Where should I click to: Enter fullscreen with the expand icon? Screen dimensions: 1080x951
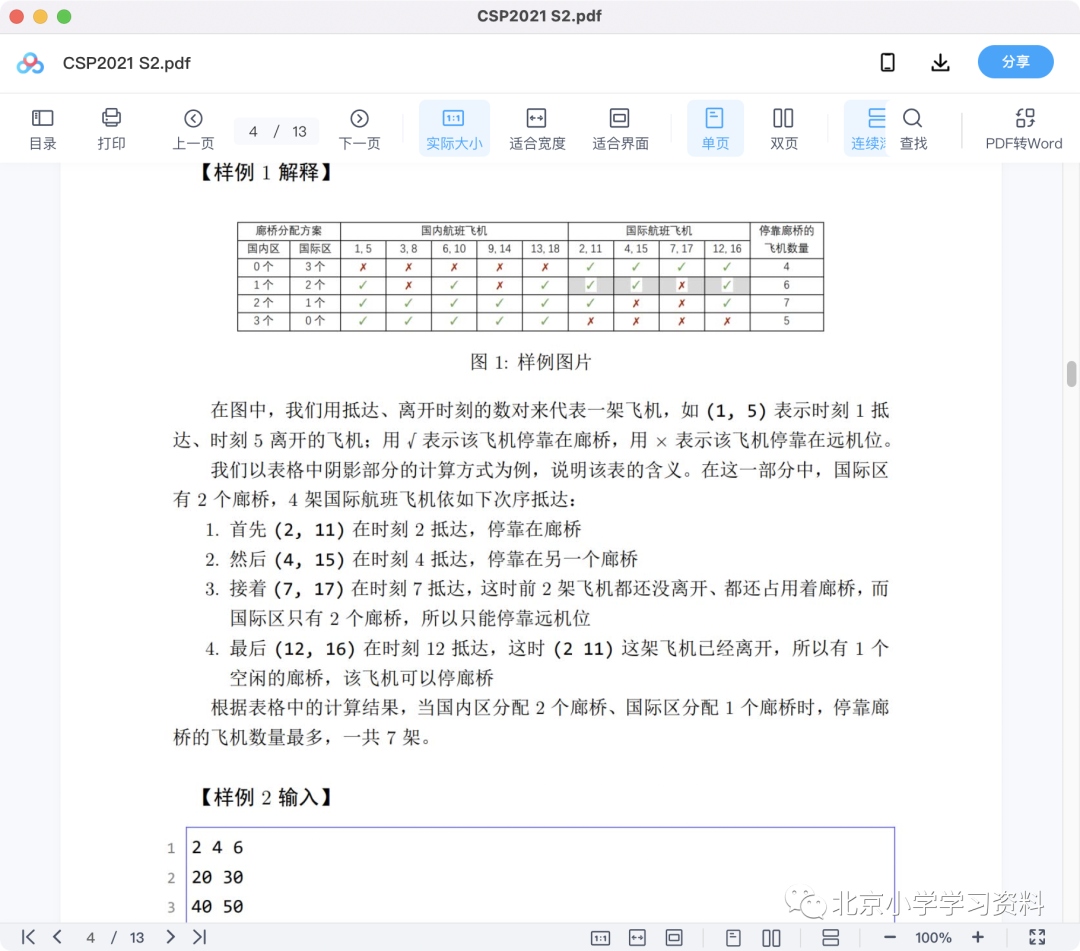tap(1037, 937)
